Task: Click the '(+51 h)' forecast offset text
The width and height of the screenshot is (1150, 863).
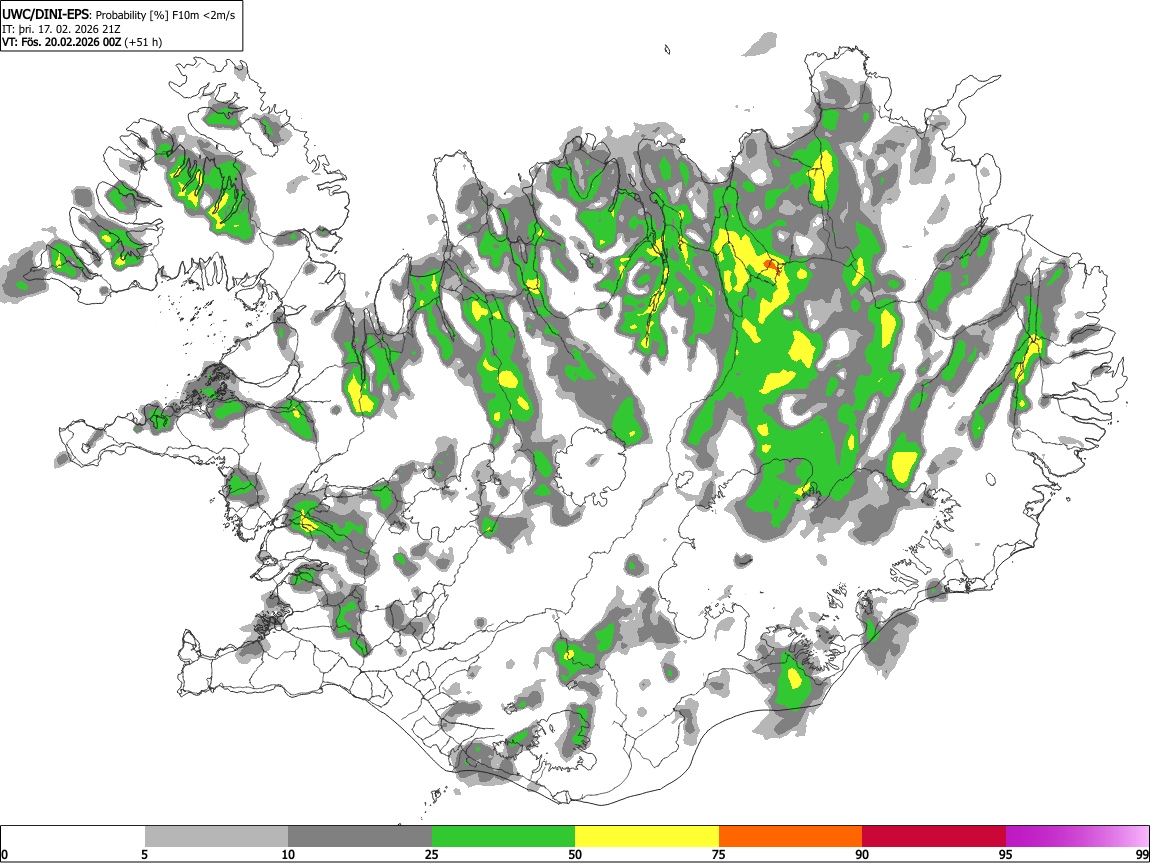Action: [x=144, y=42]
